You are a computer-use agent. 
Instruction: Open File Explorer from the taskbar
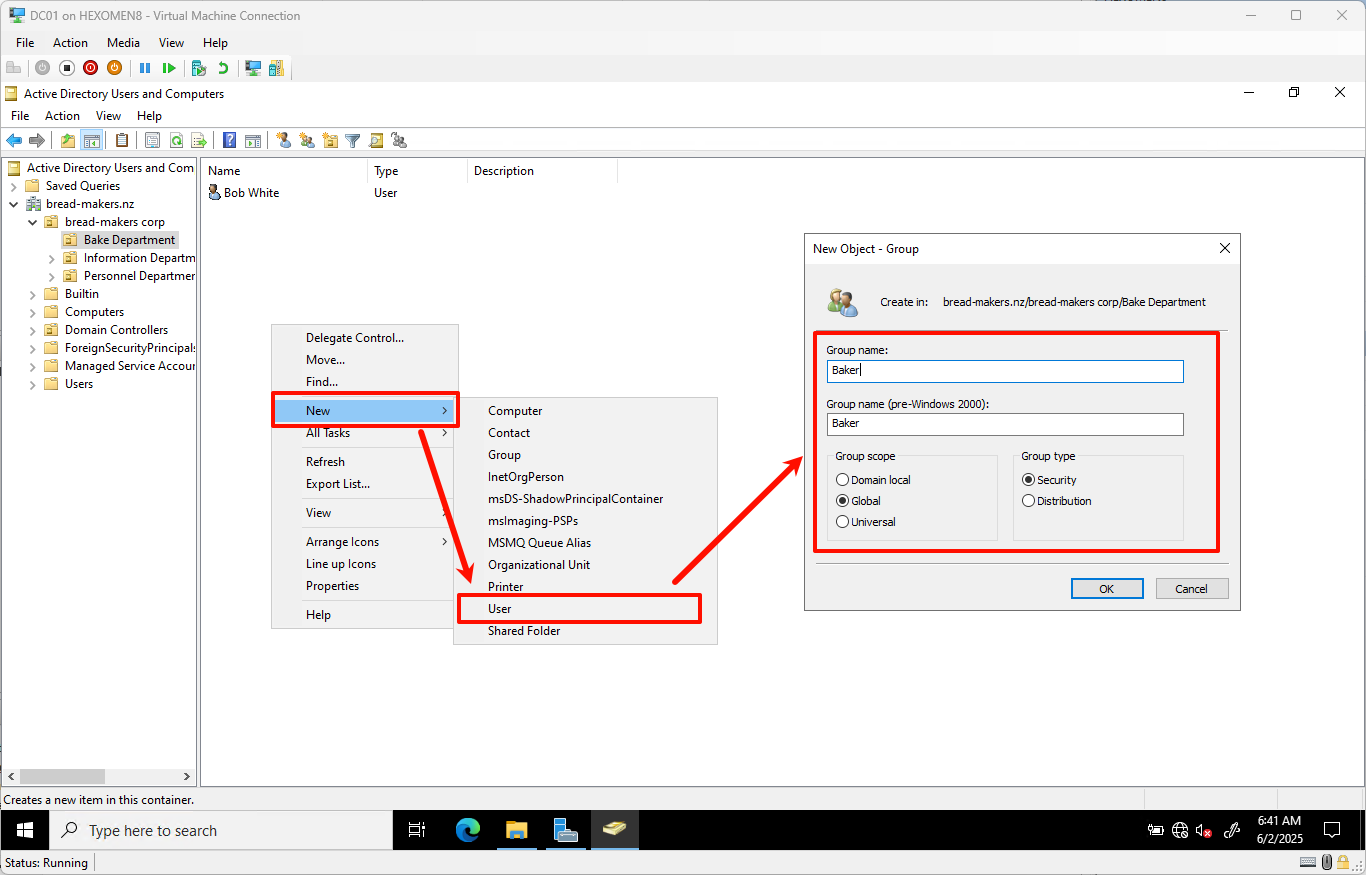[516, 830]
